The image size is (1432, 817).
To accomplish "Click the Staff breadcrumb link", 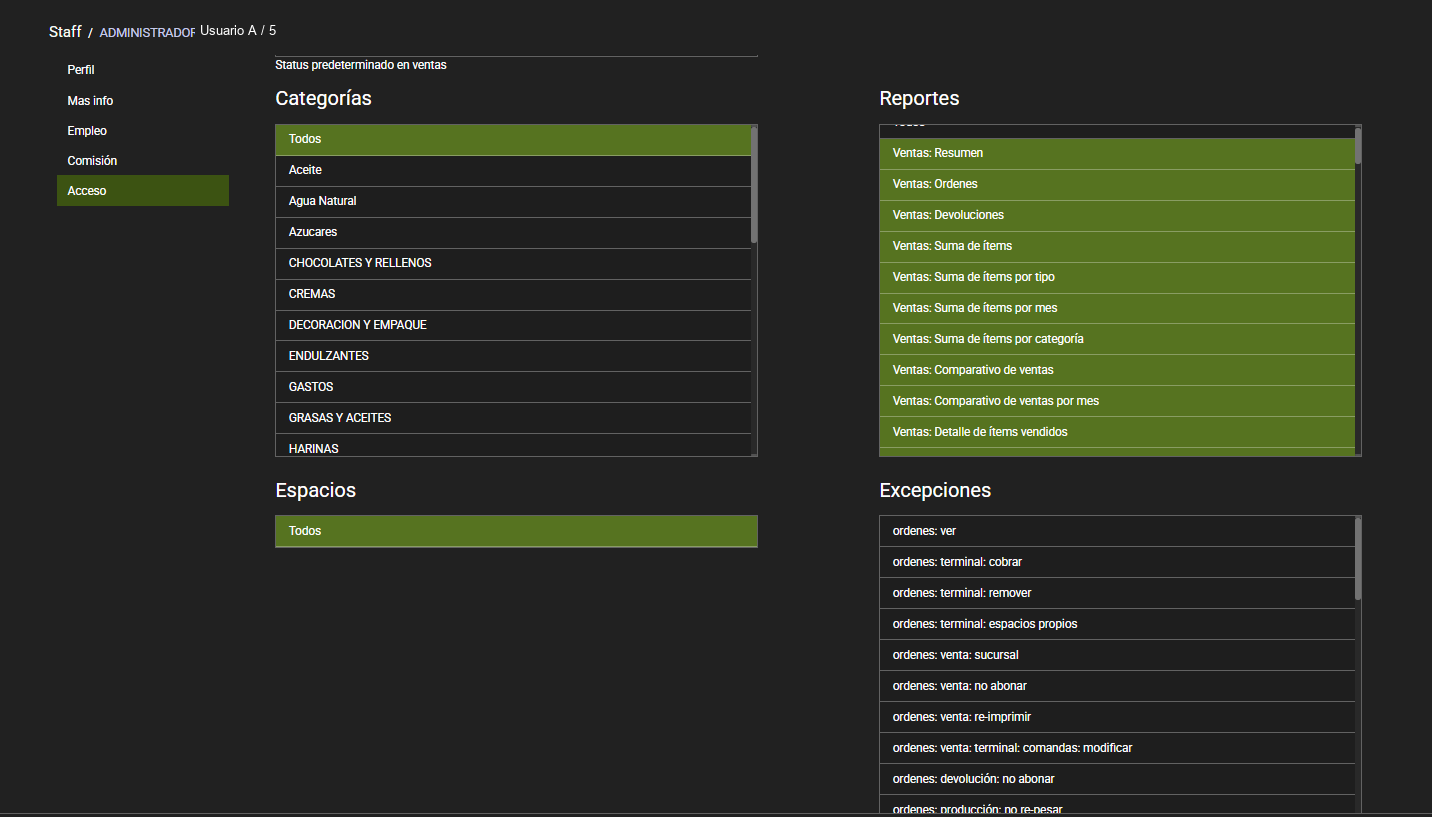I will (65, 32).
